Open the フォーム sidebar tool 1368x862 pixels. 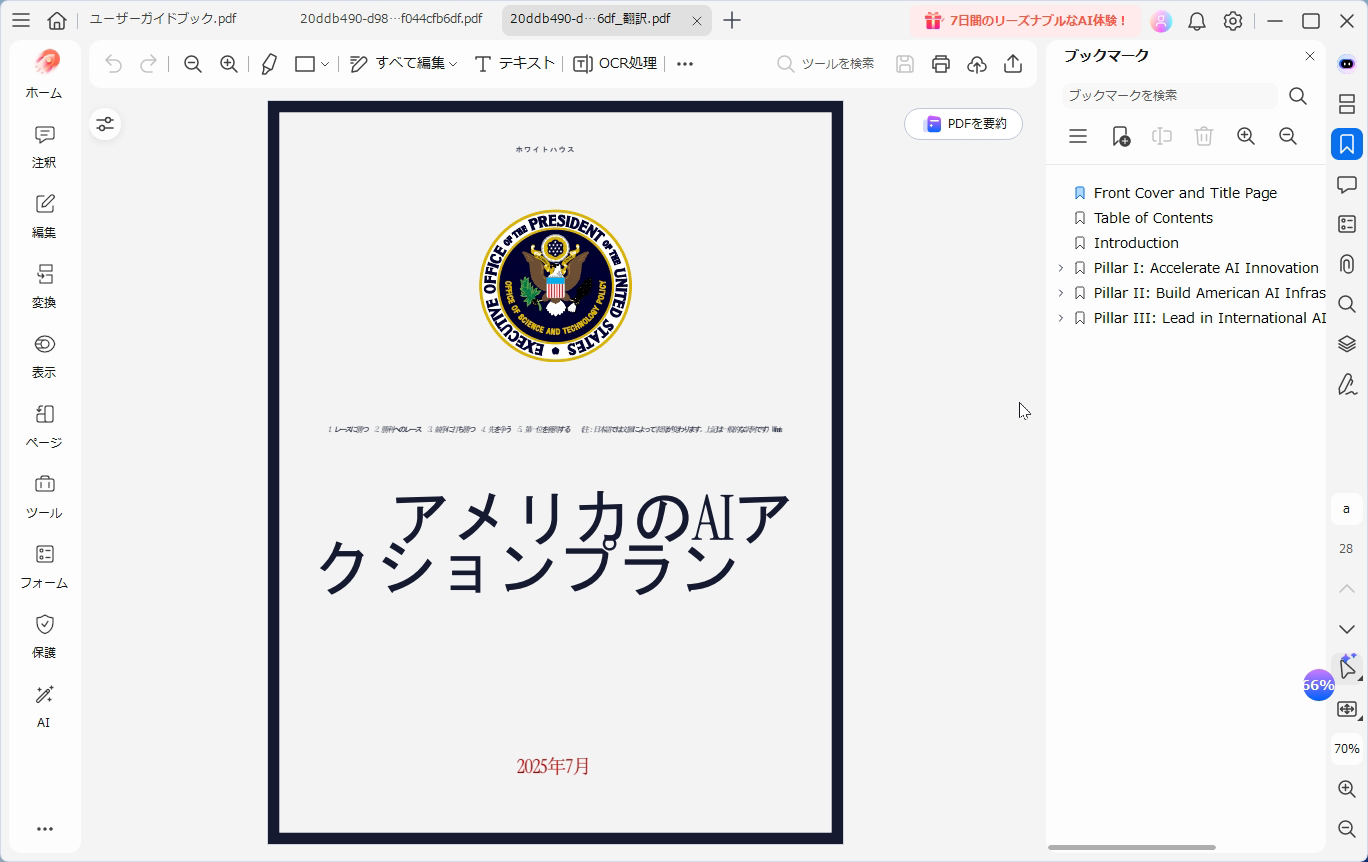coord(43,566)
